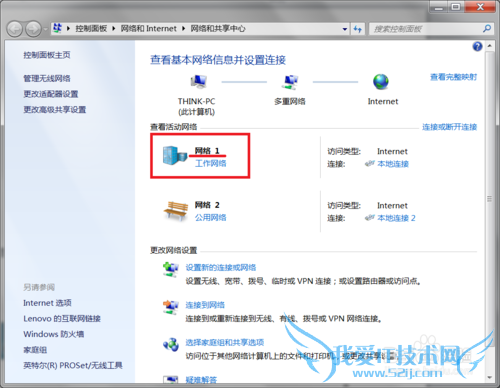Open 管理无线网络 in the sidebar
Image resolution: width=500 pixels, height=388 pixels.
47,78
